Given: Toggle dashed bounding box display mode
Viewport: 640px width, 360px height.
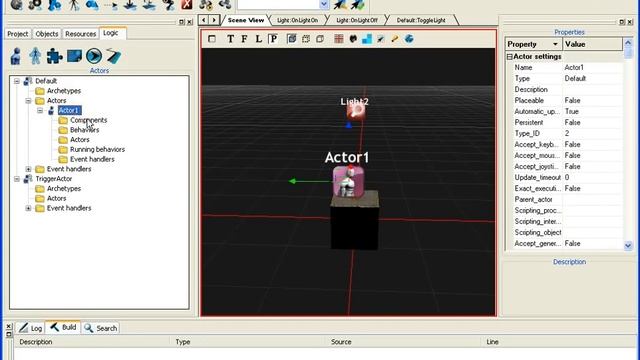Looking at the screenshot, I should [306, 39].
